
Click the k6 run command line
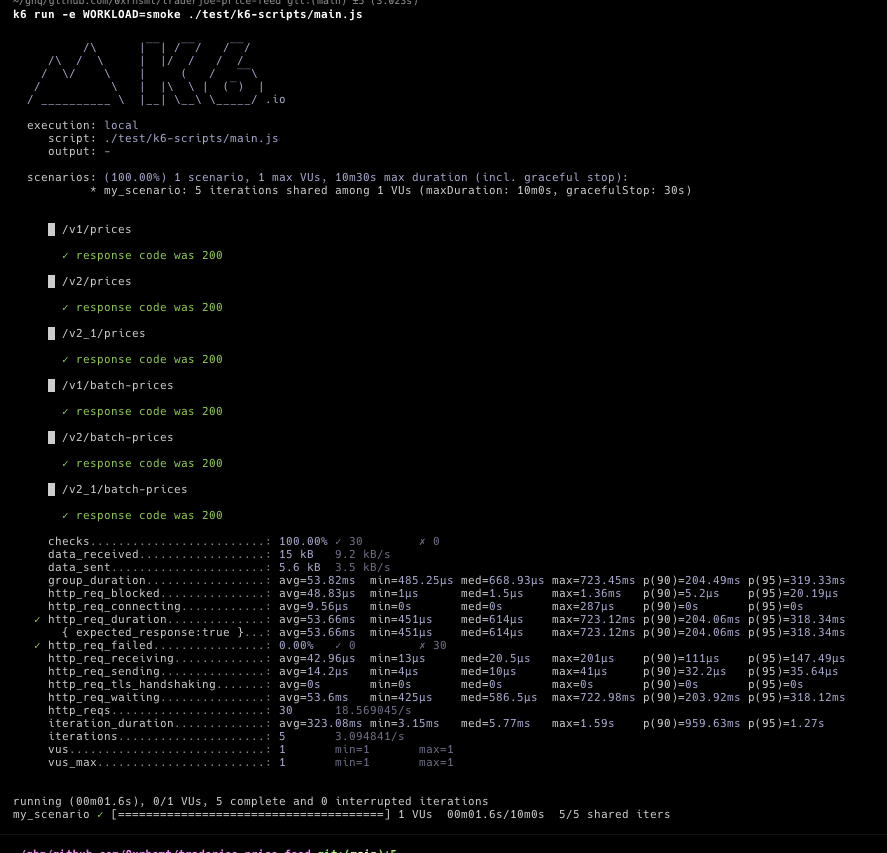[187, 15]
